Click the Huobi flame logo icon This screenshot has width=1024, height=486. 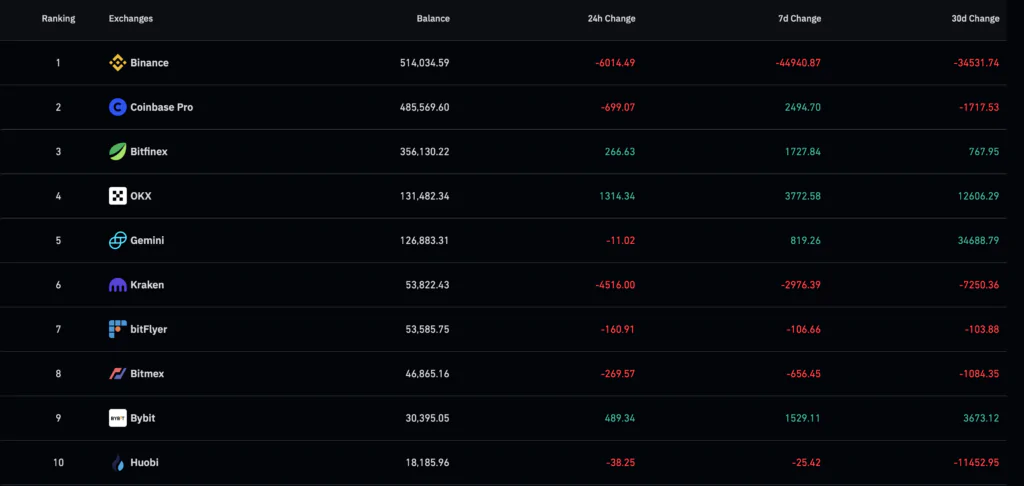click(x=118, y=462)
